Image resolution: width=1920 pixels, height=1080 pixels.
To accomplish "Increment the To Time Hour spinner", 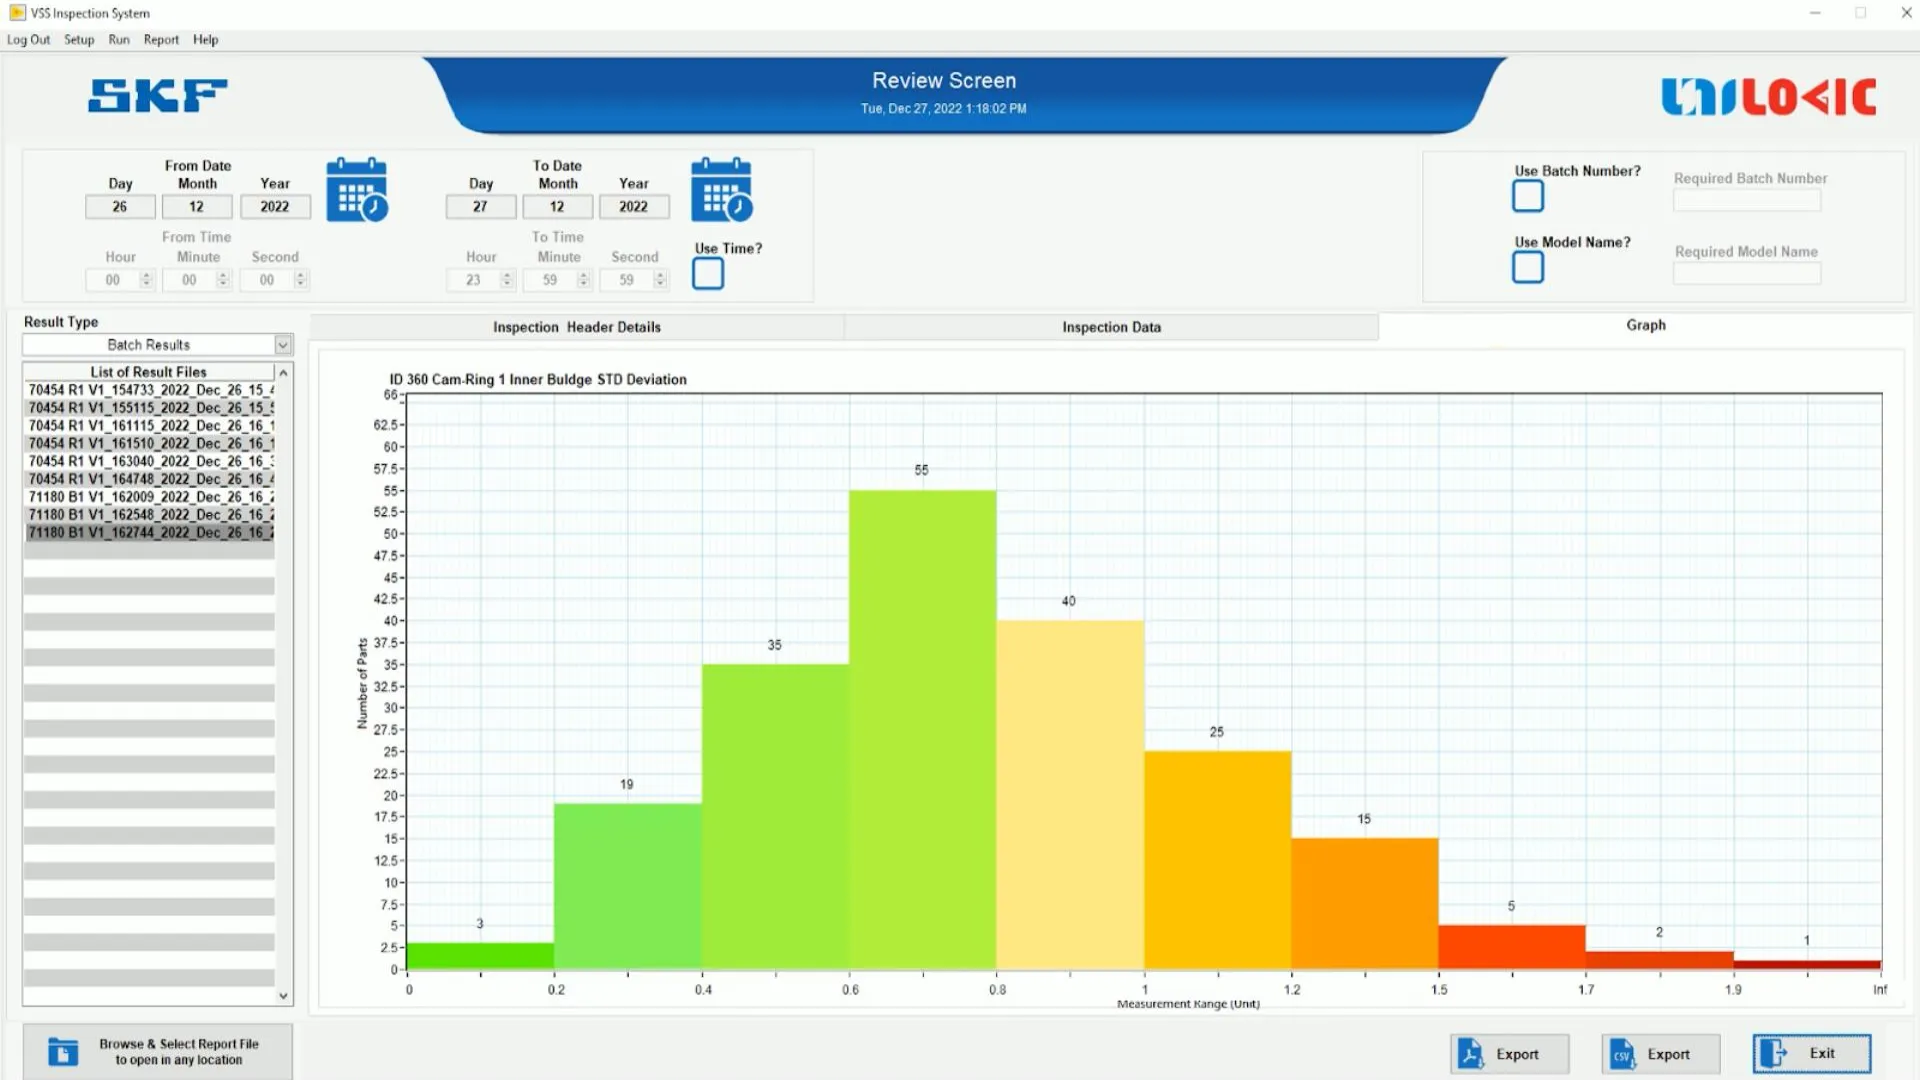I will tap(507, 275).
